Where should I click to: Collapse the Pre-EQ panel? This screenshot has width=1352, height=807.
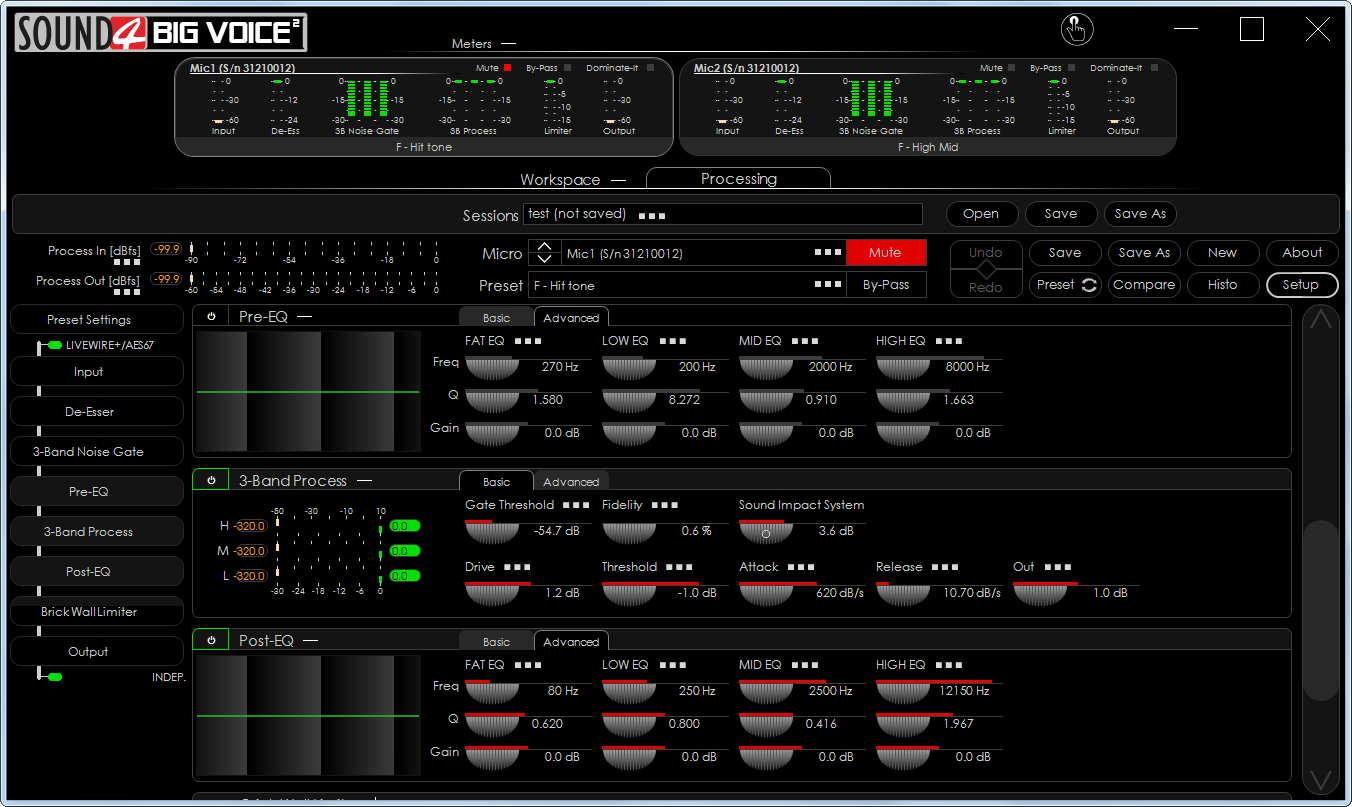[x=304, y=317]
